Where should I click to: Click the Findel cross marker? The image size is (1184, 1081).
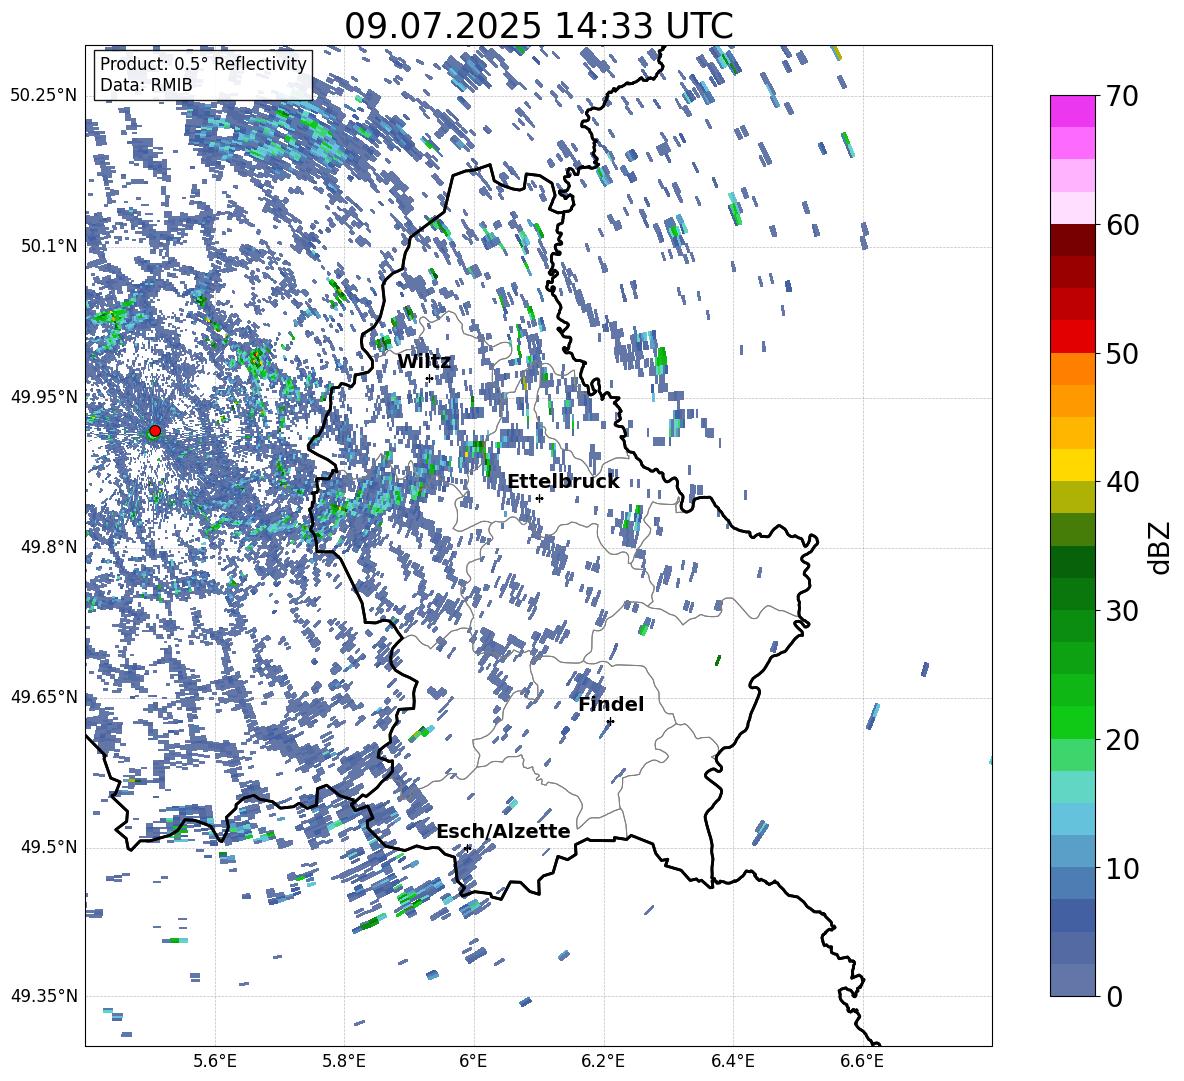coord(610,721)
